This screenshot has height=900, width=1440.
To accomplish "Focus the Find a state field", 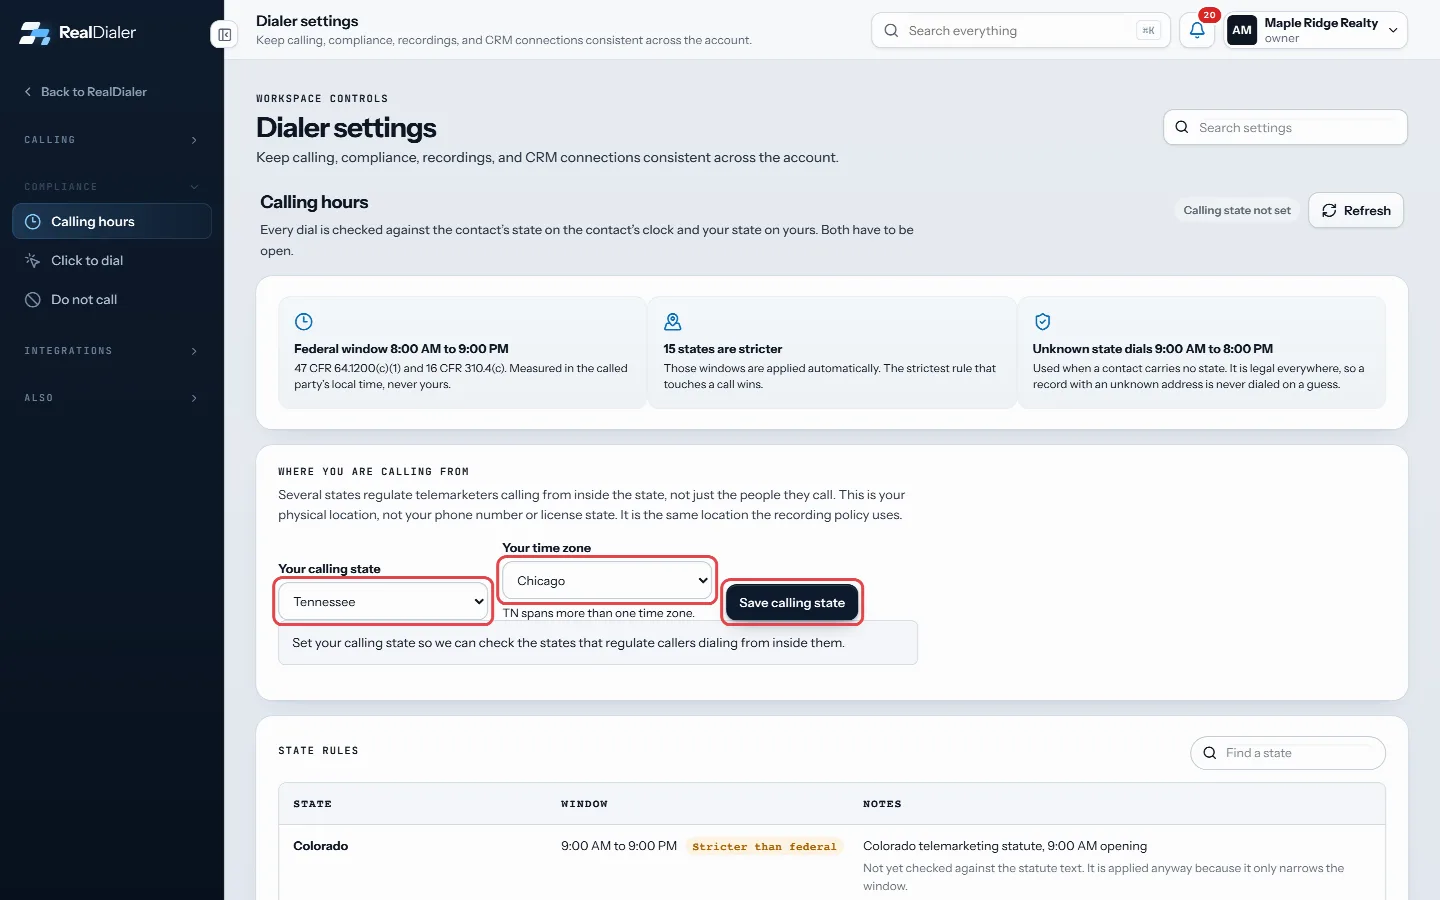I will [1288, 753].
